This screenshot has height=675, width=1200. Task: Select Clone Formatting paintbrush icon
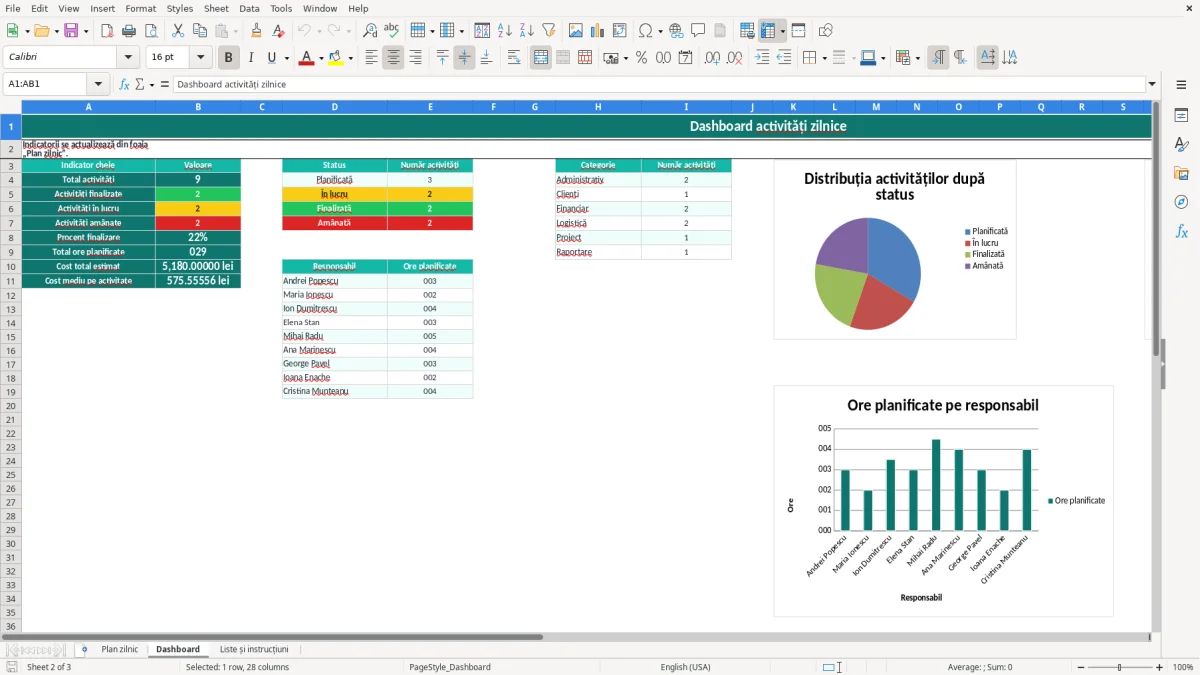pyautogui.click(x=257, y=31)
